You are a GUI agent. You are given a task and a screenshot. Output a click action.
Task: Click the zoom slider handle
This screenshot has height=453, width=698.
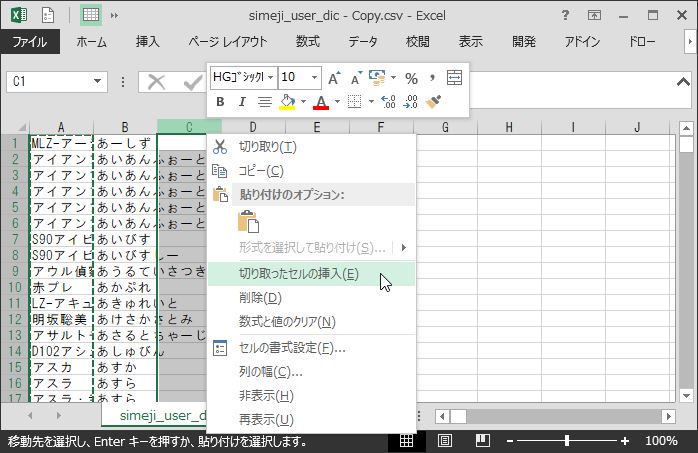[567, 441]
